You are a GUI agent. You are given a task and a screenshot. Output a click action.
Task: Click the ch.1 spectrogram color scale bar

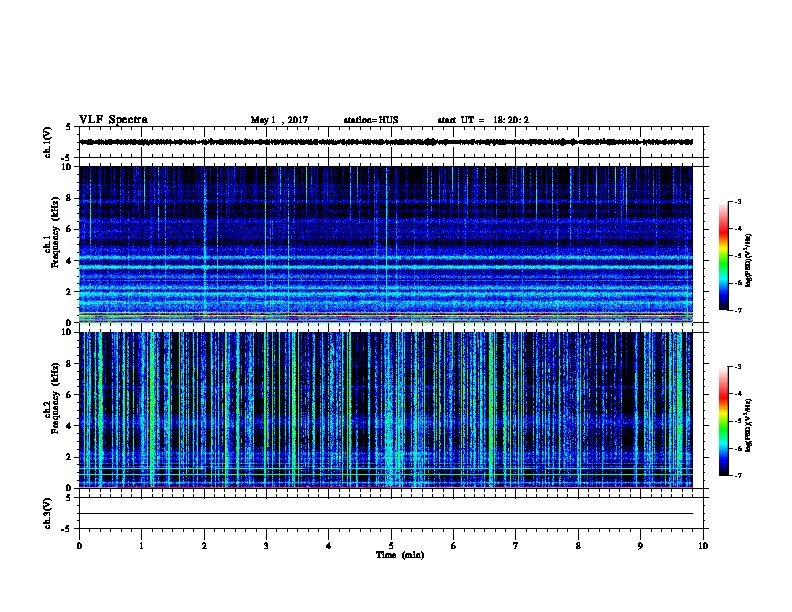[x=724, y=256]
